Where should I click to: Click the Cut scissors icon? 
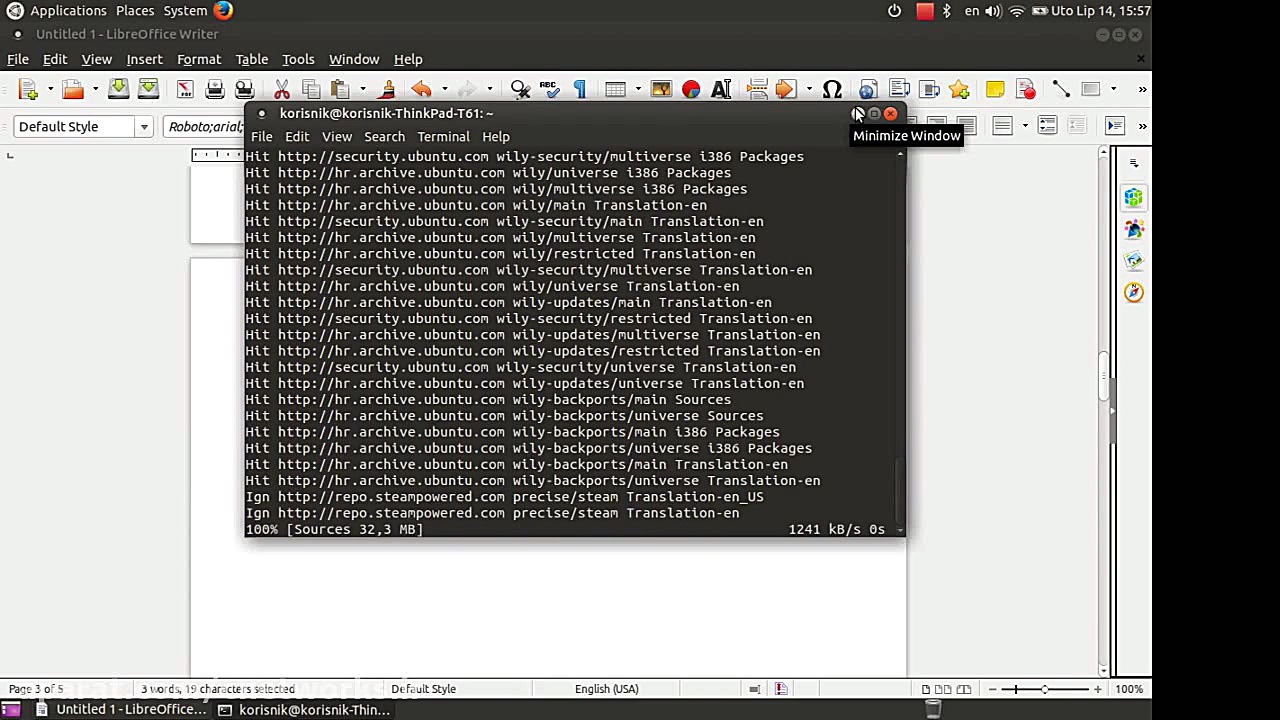point(282,90)
